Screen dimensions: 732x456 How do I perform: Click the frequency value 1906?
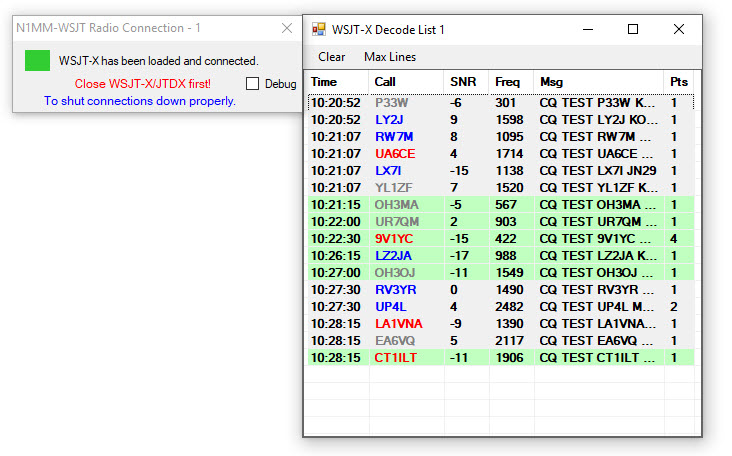click(509, 358)
